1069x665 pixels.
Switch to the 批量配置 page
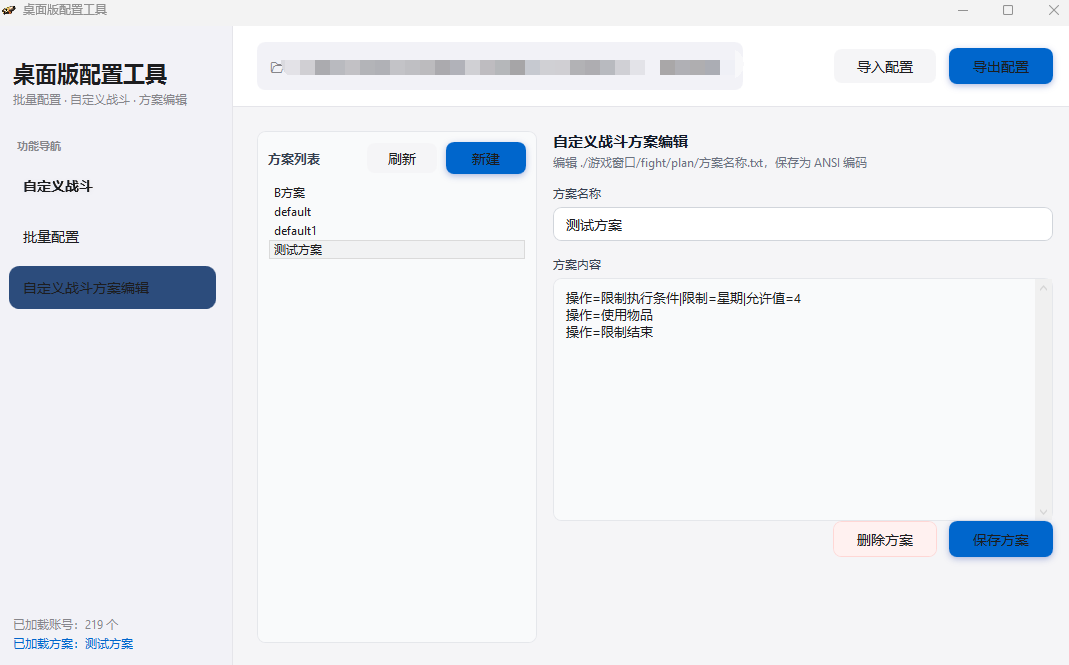[51, 237]
